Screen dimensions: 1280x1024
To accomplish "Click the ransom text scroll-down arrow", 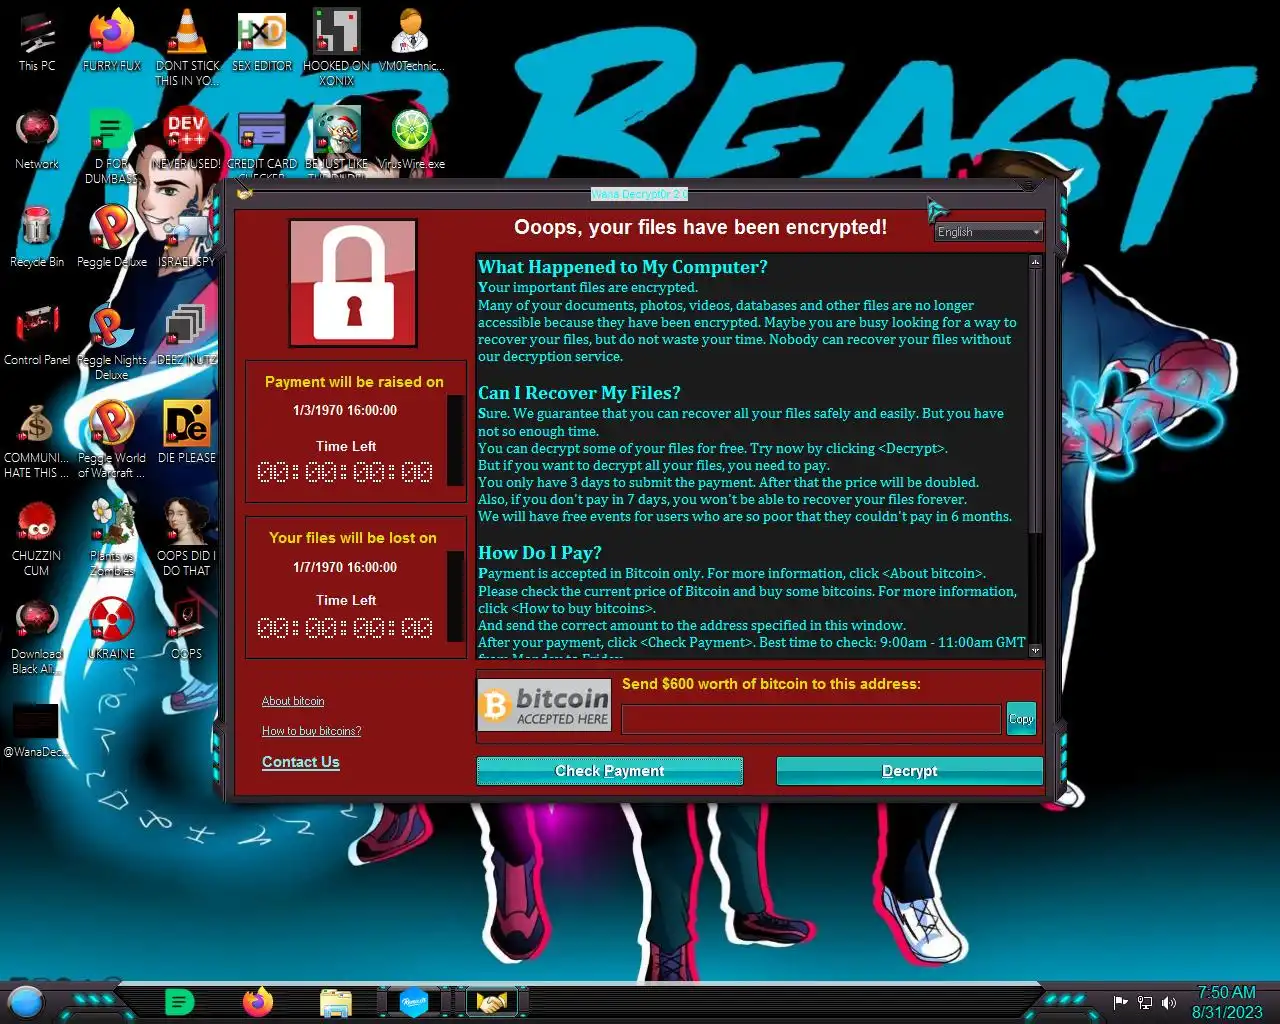I will click(1035, 651).
